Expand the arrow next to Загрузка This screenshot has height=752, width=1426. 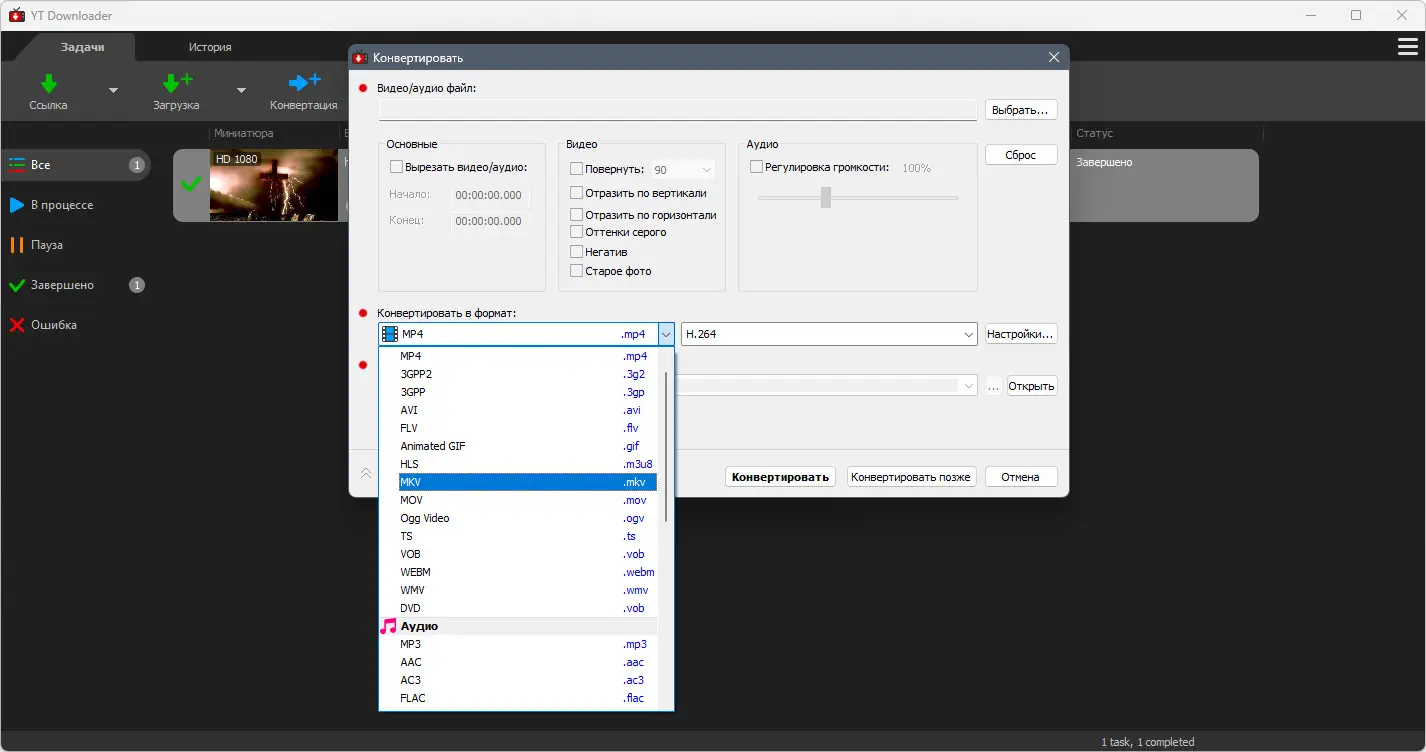pyautogui.click(x=241, y=90)
